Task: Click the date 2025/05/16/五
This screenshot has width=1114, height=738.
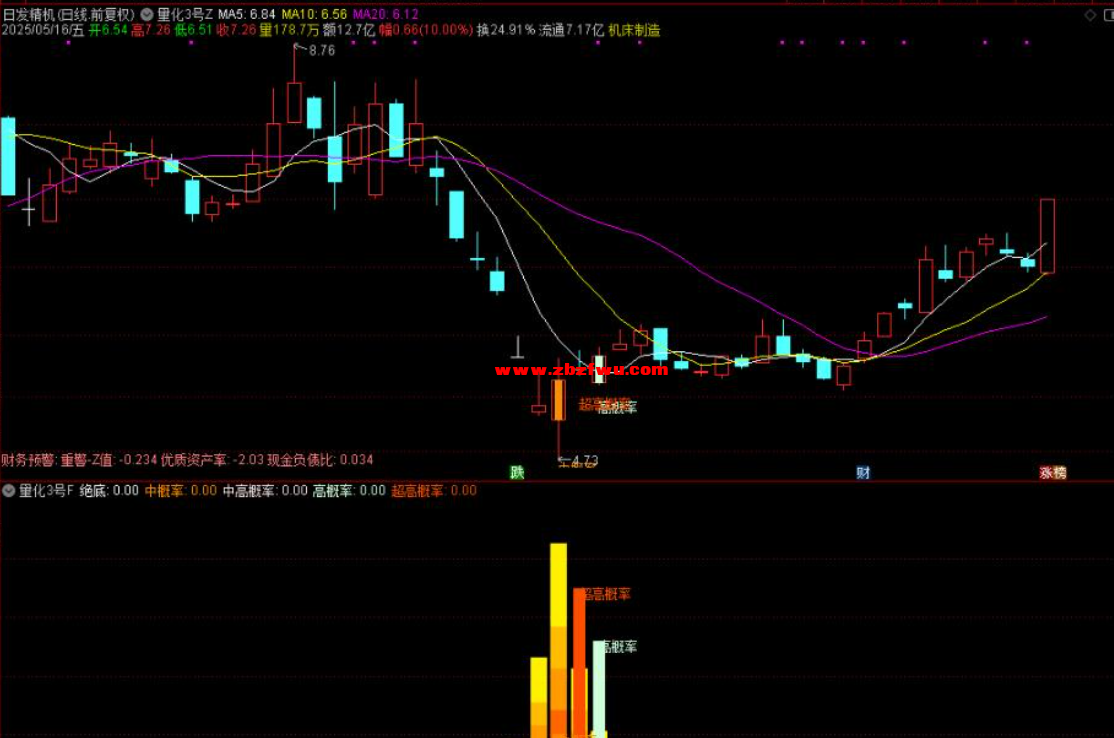Action: [43, 30]
